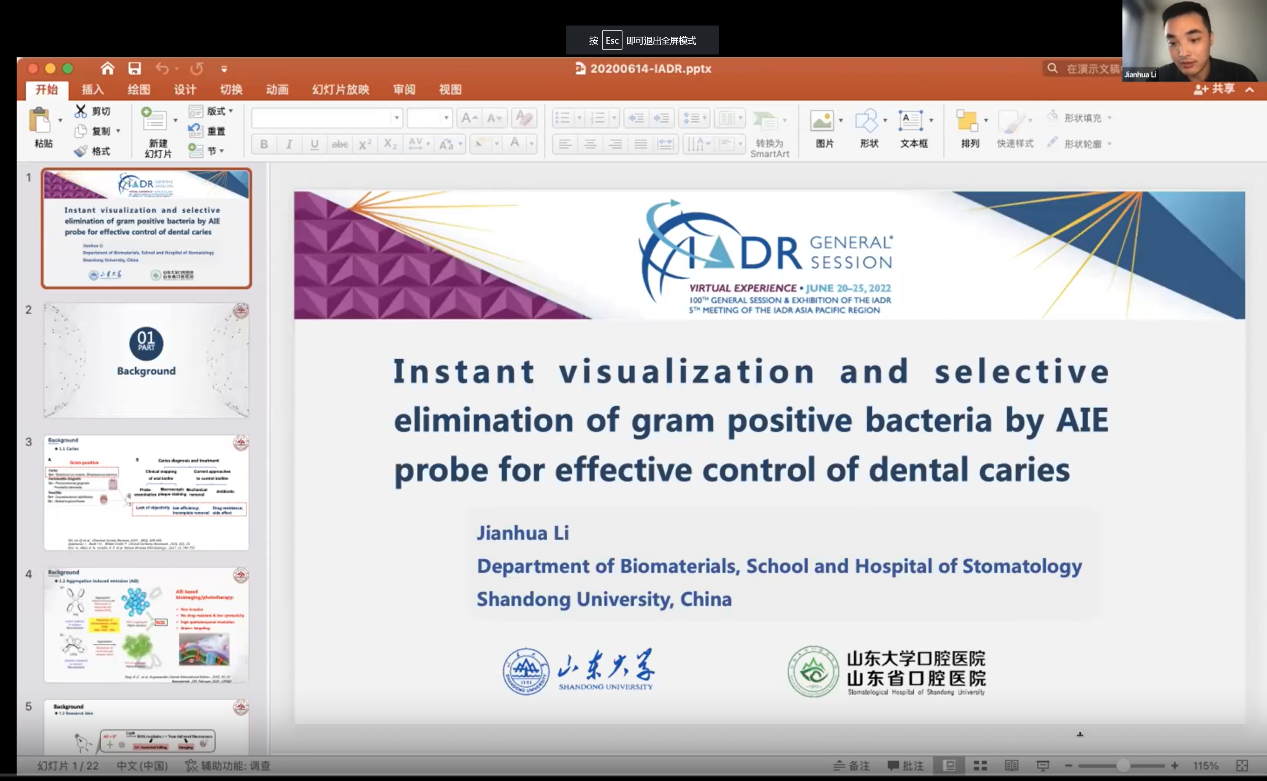Switch to slide sorter view
This screenshot has height=781, width=1267.
pyautogui.click(x=980, y=766)
